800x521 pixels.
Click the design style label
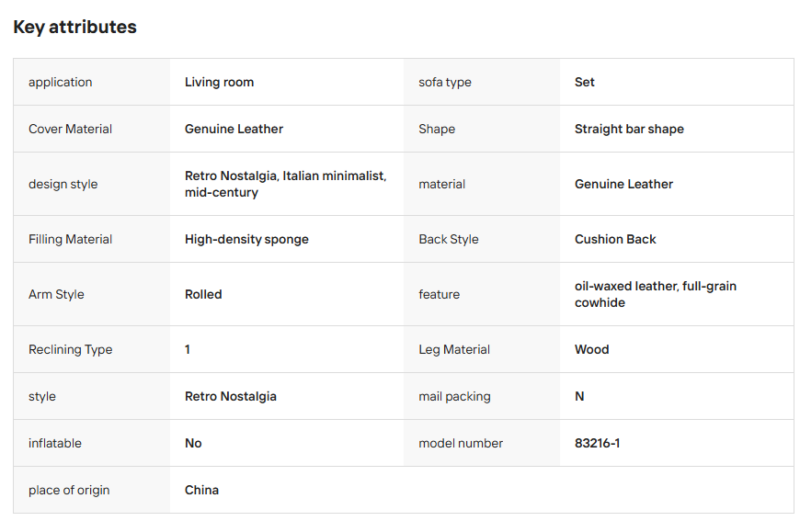pyautogui.click(x=63, y=184)
